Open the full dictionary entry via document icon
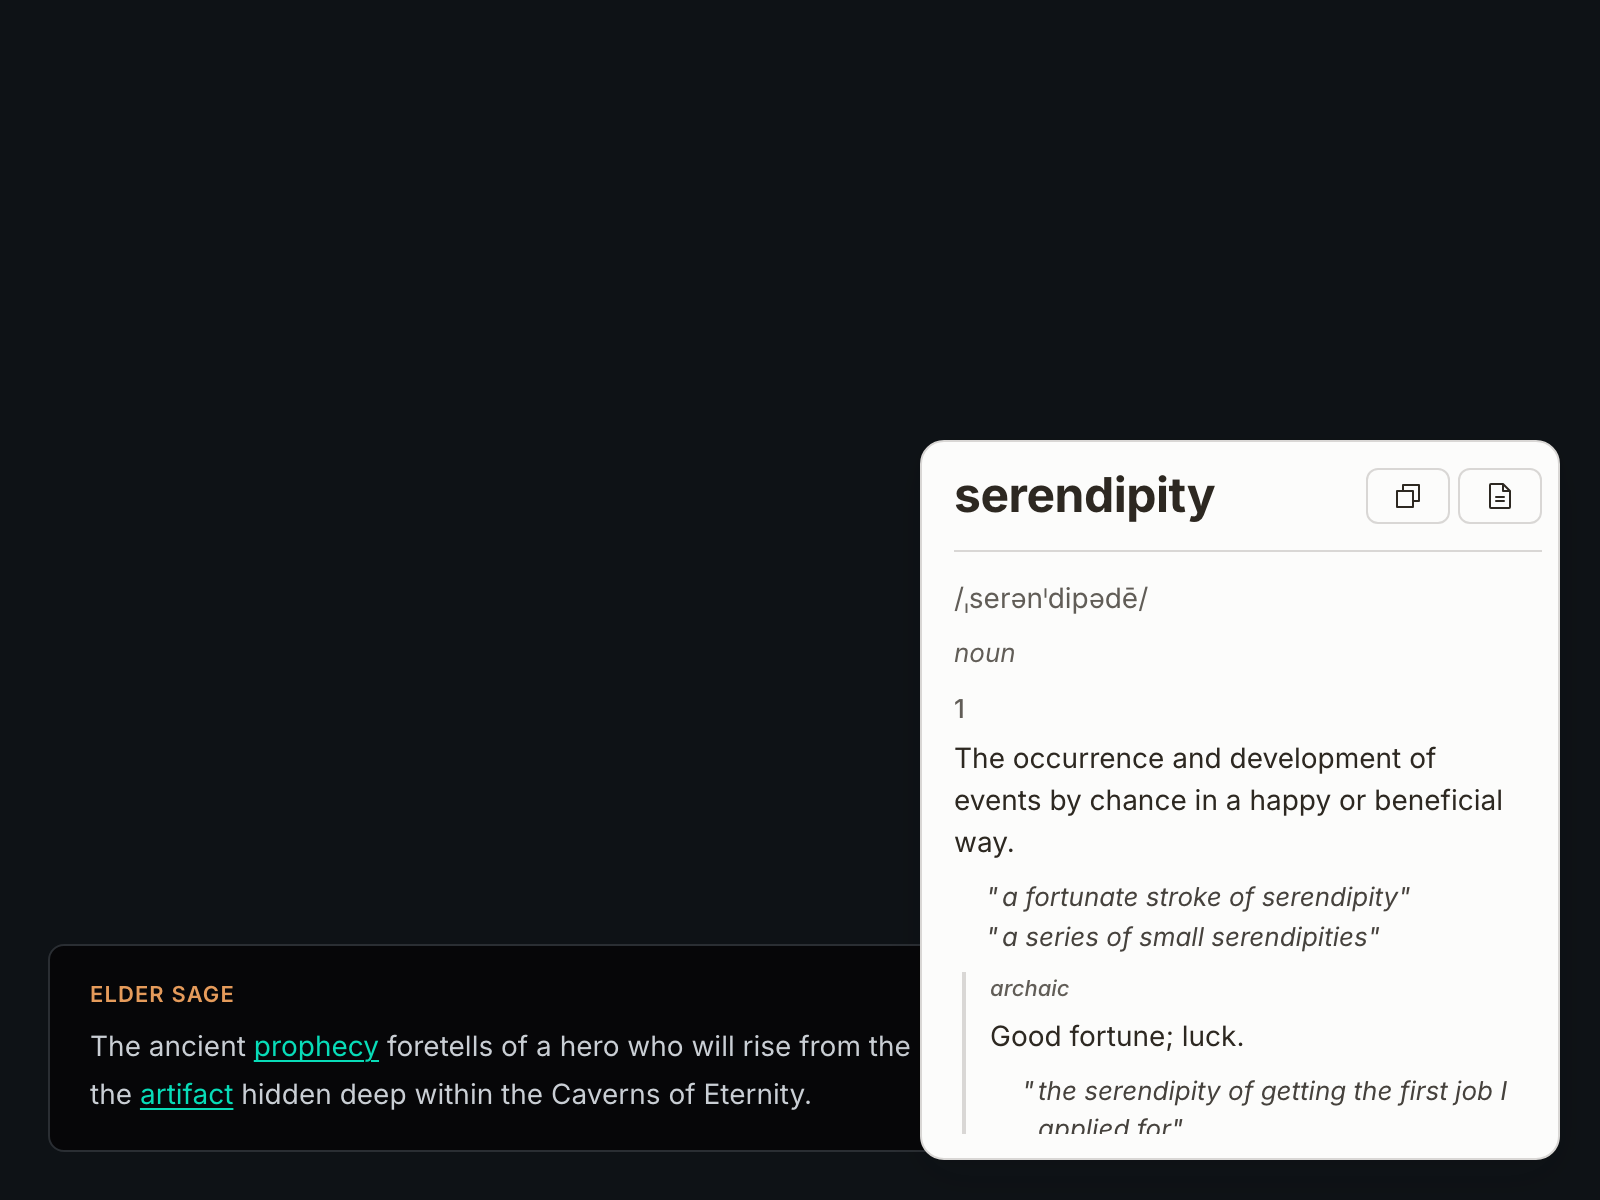1600x1200 pixels. [x=1499, y=496]
